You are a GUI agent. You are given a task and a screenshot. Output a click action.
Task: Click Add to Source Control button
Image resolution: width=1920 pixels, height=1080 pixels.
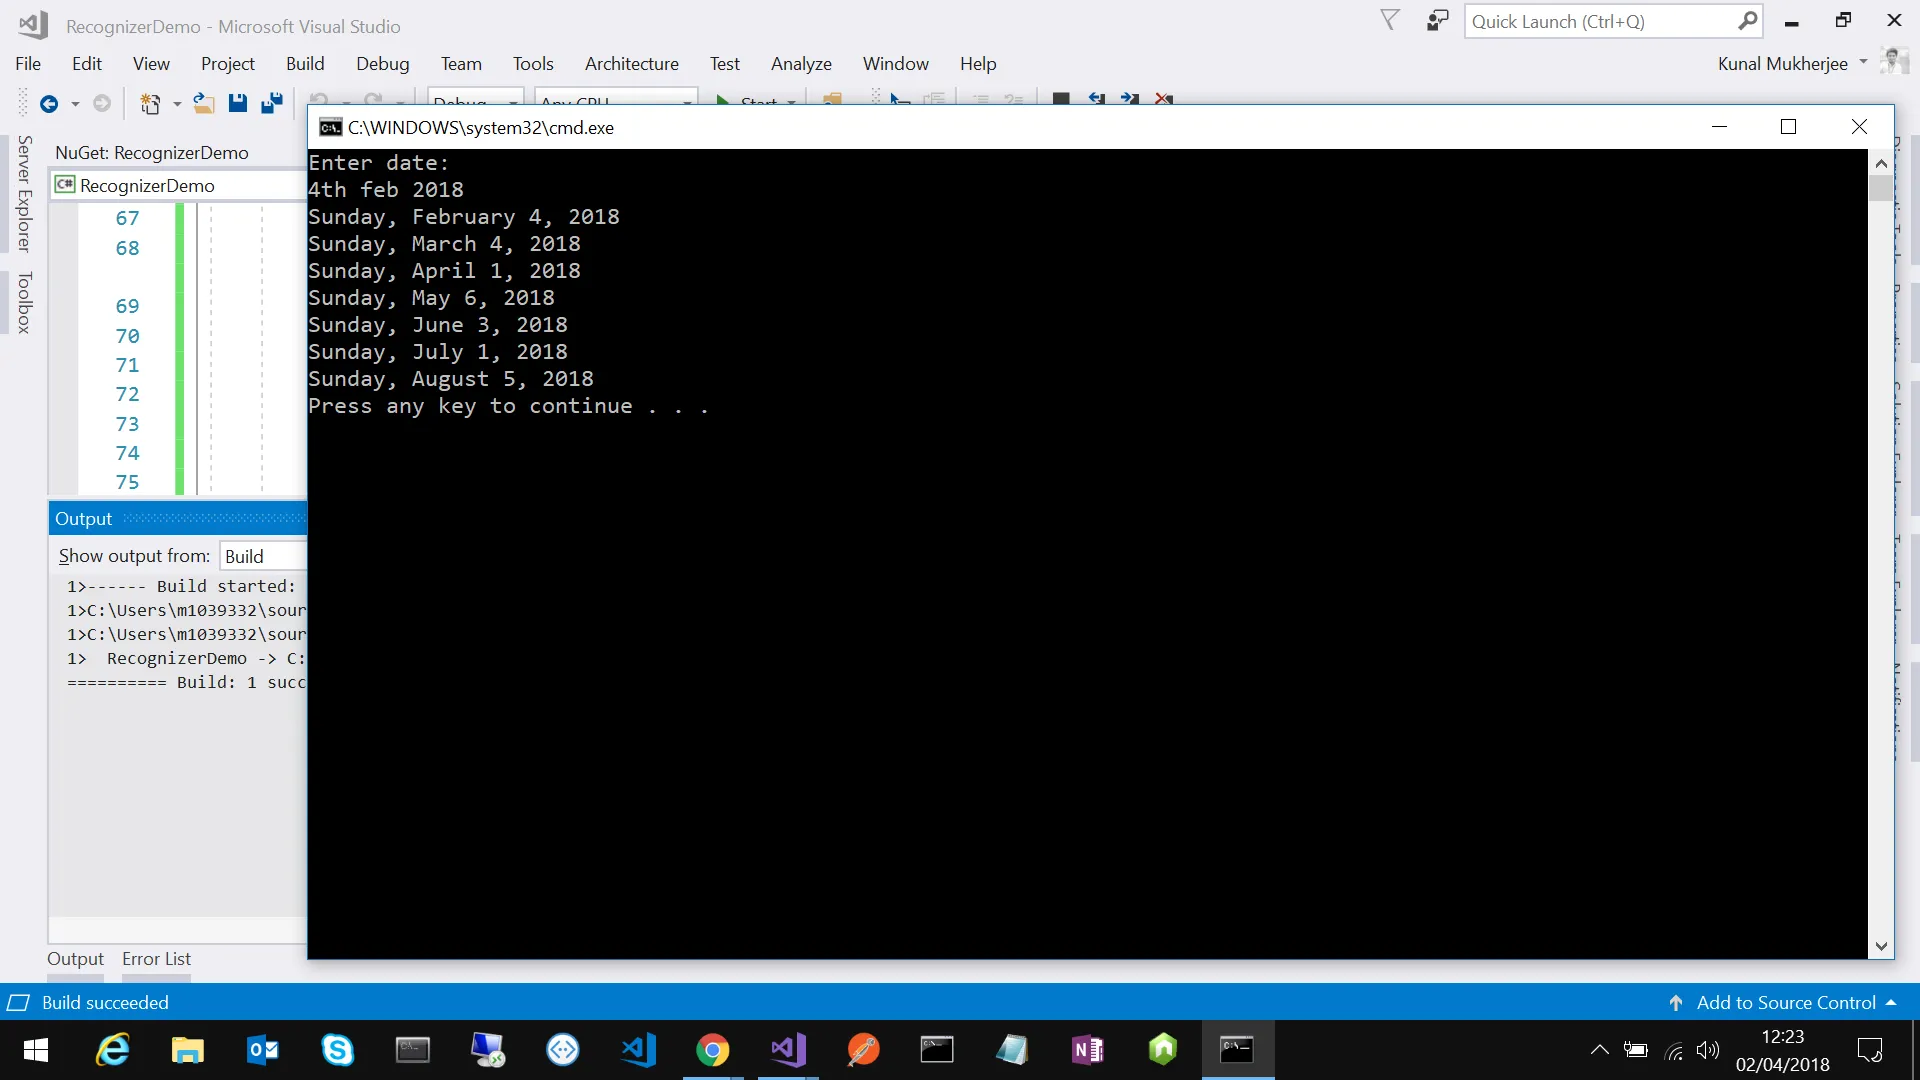click(1785, 1002)
